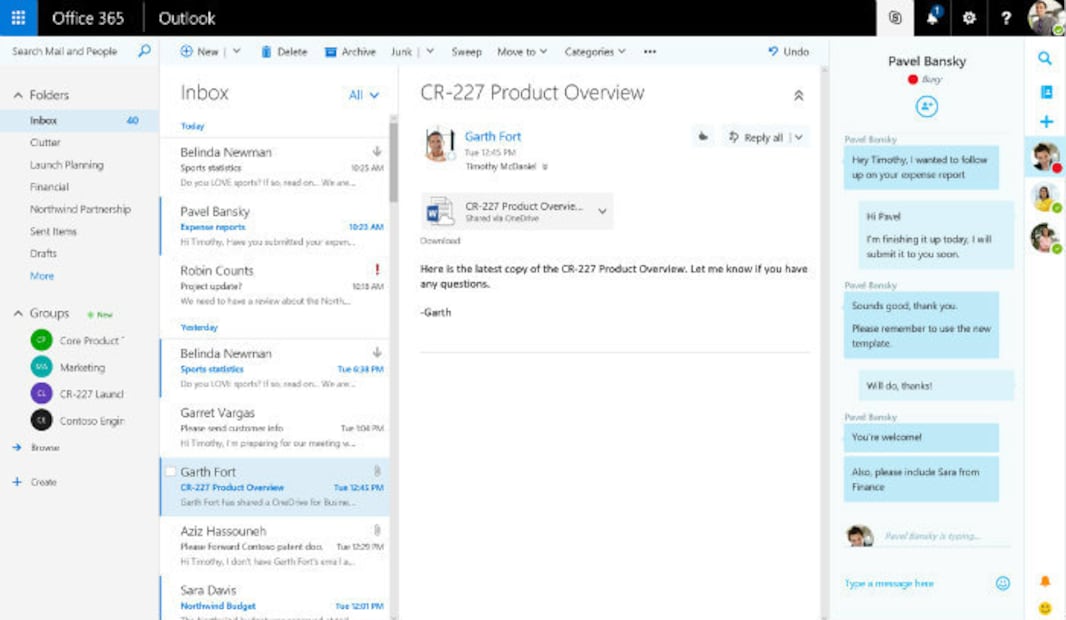Screen dimensions: 1066x620
Task: Open the Help question mark menu
Action: click(x=1005, y=18)
